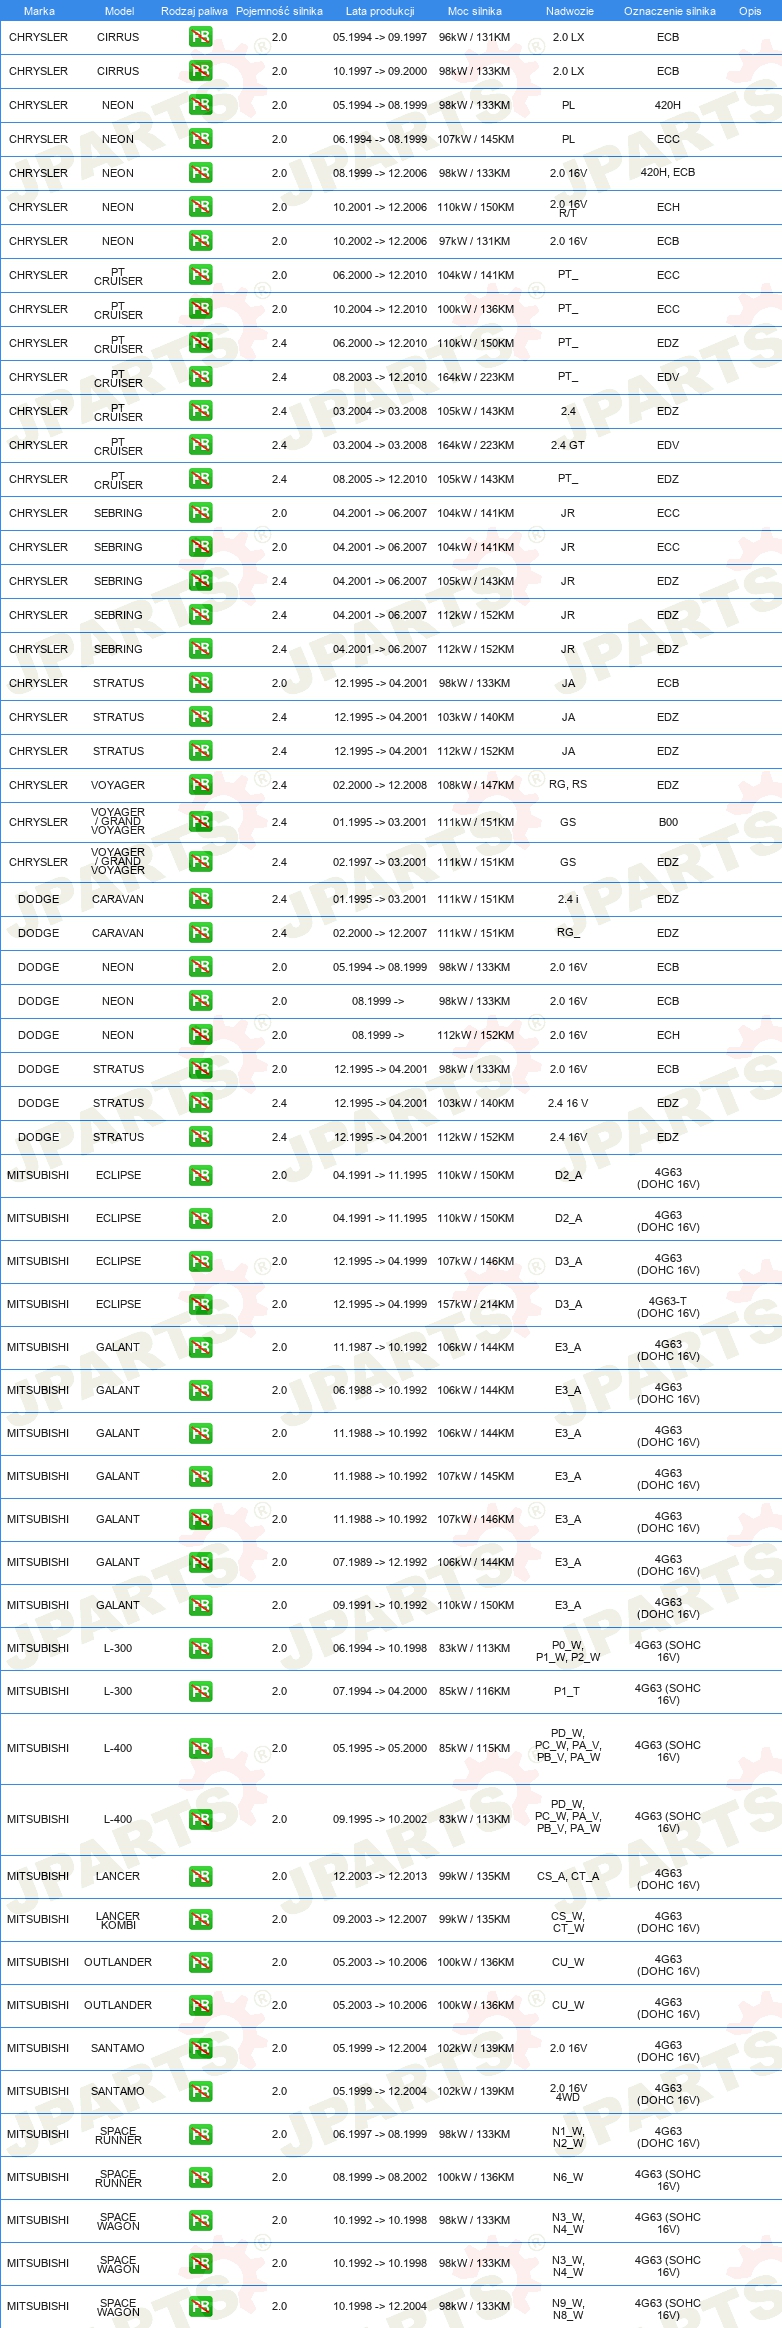The height and width of the screenshot is (2328, 782).
Task: Click fuel icon in Space Wagon 10.1998 row
Action: 200,2306
